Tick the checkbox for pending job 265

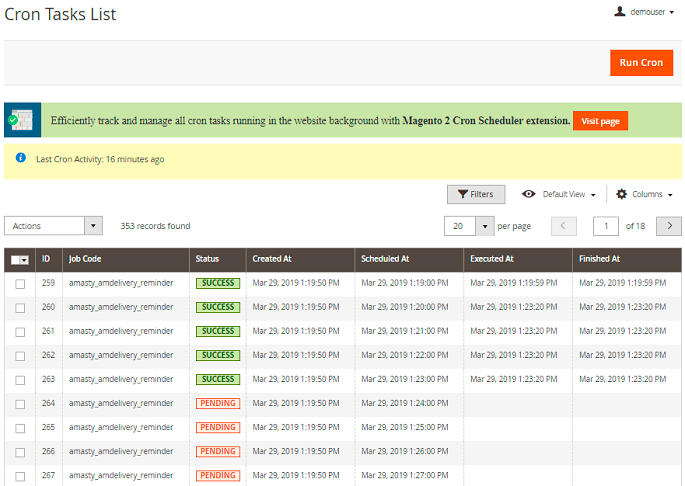pos(20,428)
